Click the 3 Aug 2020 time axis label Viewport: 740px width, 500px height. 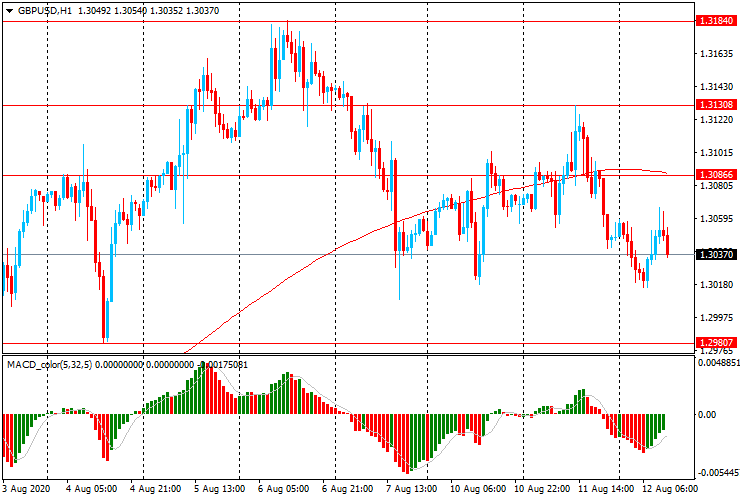click(26, 488)
